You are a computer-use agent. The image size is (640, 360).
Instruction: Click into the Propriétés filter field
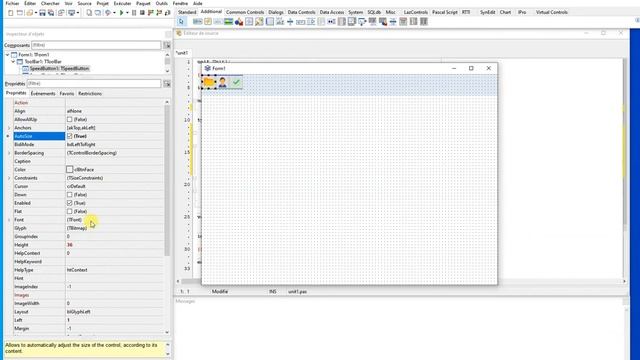tap(94, 84)
